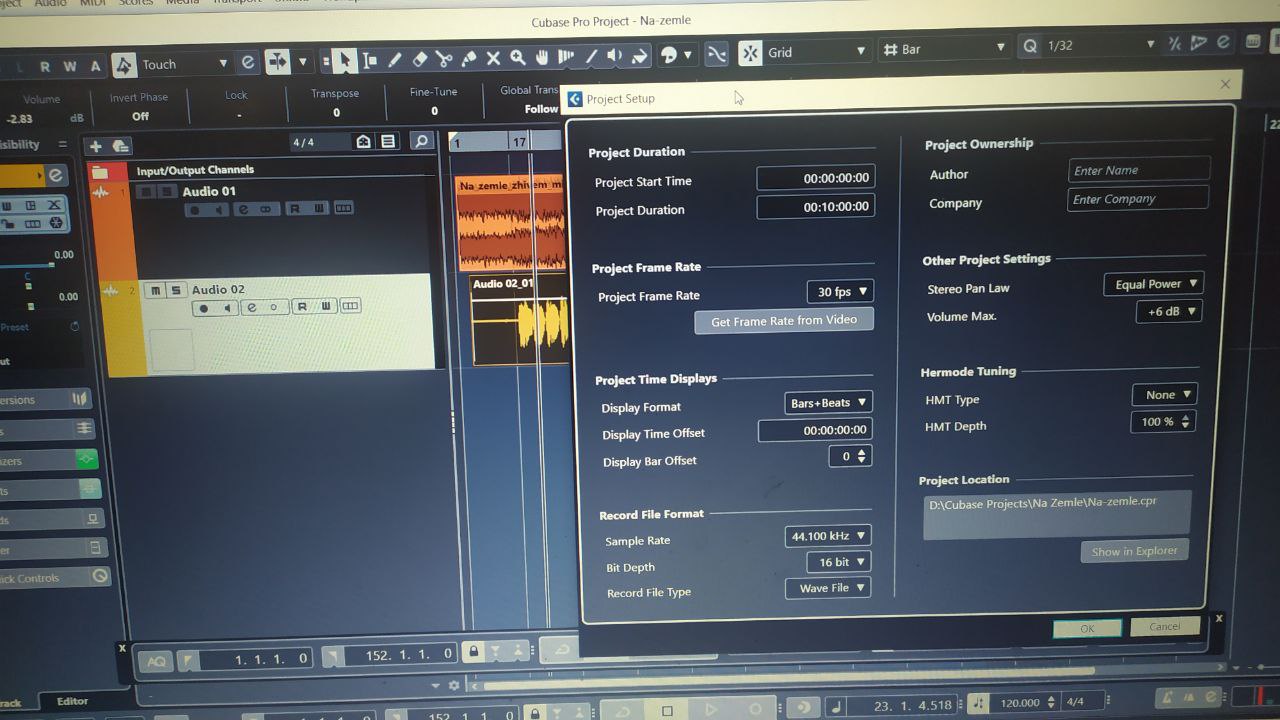Image resolution: width=1280 pixels, height=720 pixels.
Task: Mute the Audio 01 track
Action: click(145, 192)
